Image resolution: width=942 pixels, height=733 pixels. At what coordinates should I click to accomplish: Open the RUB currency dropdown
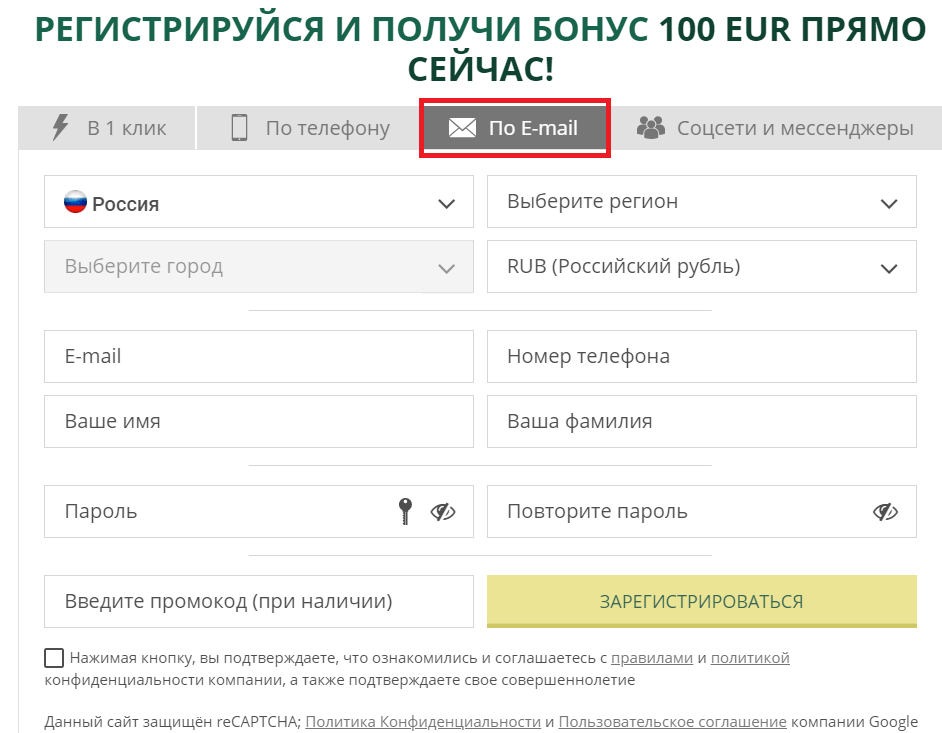click(702, 267)
